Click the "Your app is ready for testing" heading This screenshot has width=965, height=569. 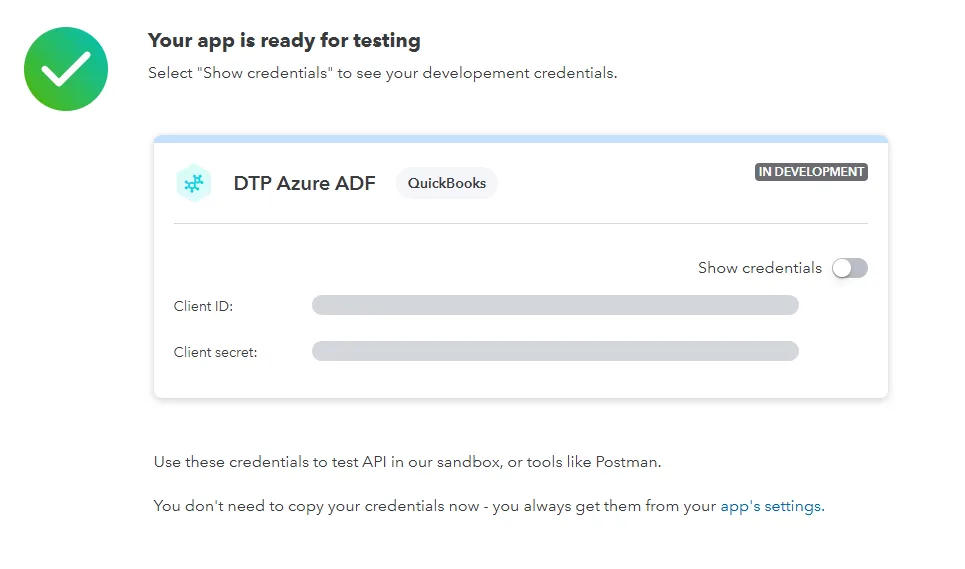pos(284,41)
